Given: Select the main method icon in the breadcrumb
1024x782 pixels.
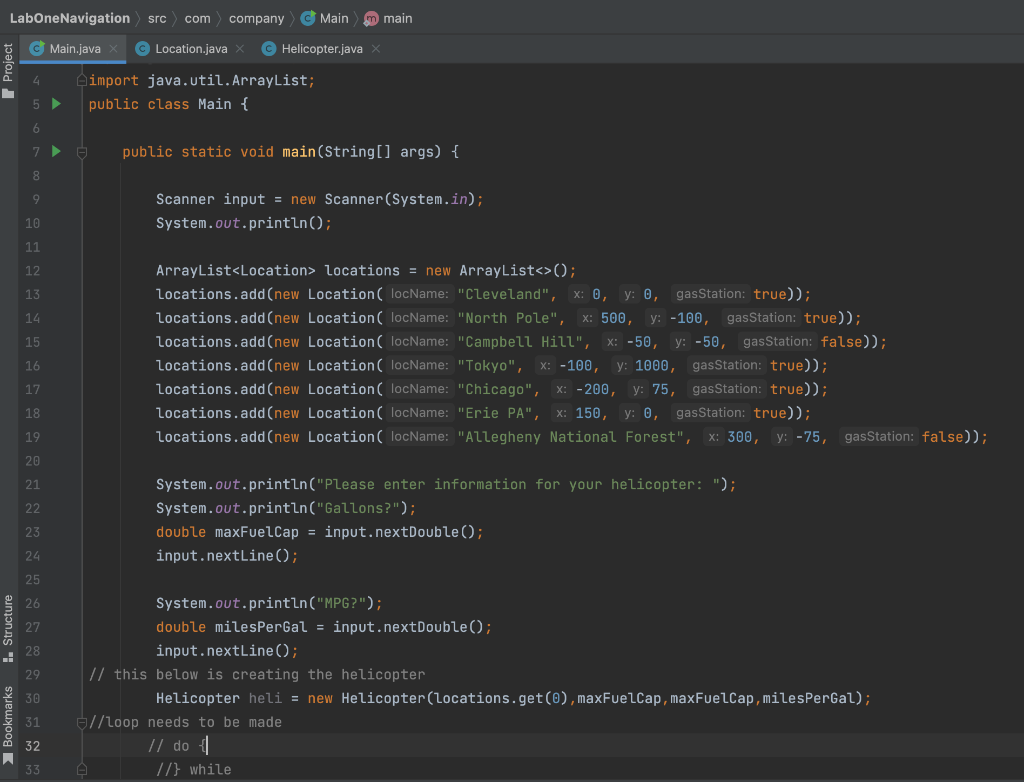Looking at the screenshot, I should 370,17.
